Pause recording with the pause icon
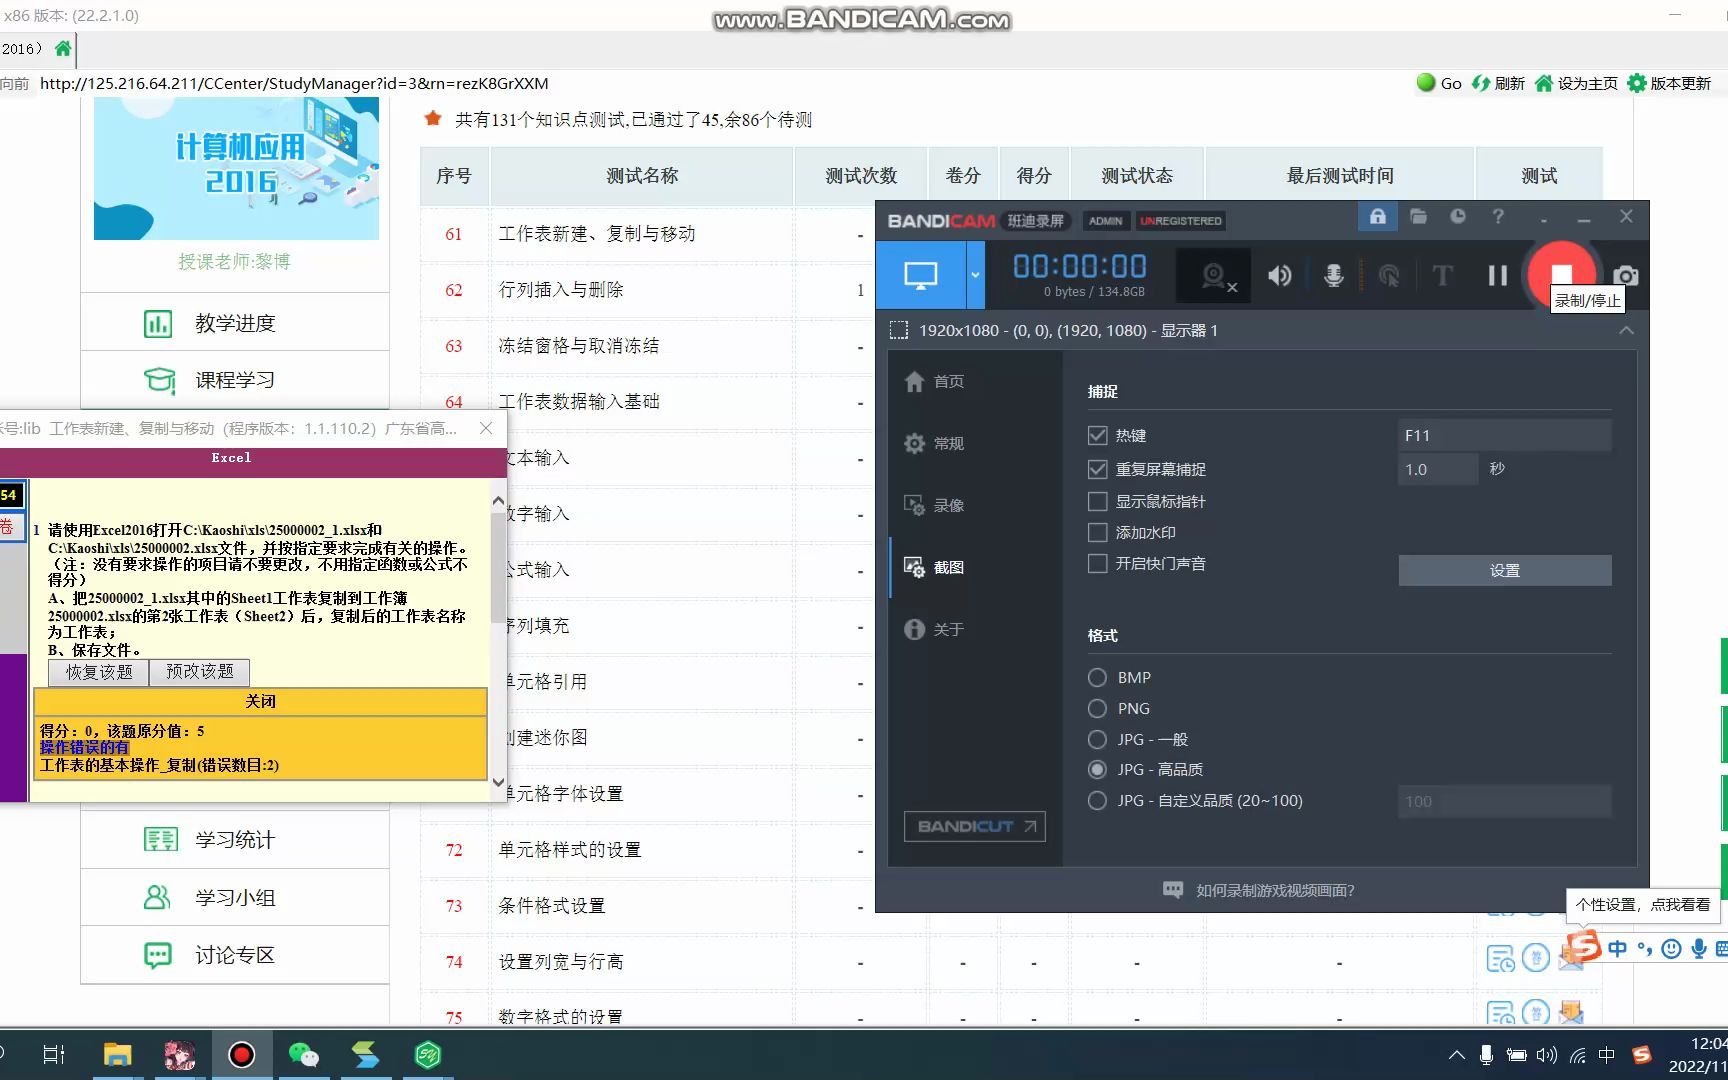 point(1496,275)
